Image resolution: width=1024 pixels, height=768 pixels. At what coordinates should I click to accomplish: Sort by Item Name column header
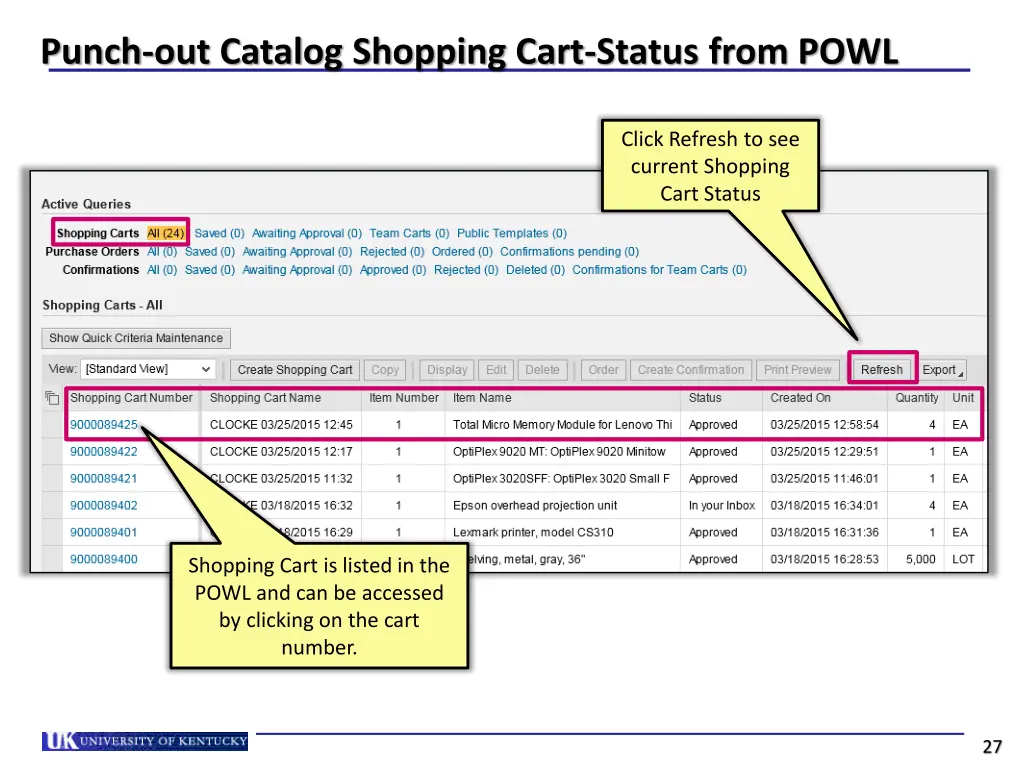(563, 398)
